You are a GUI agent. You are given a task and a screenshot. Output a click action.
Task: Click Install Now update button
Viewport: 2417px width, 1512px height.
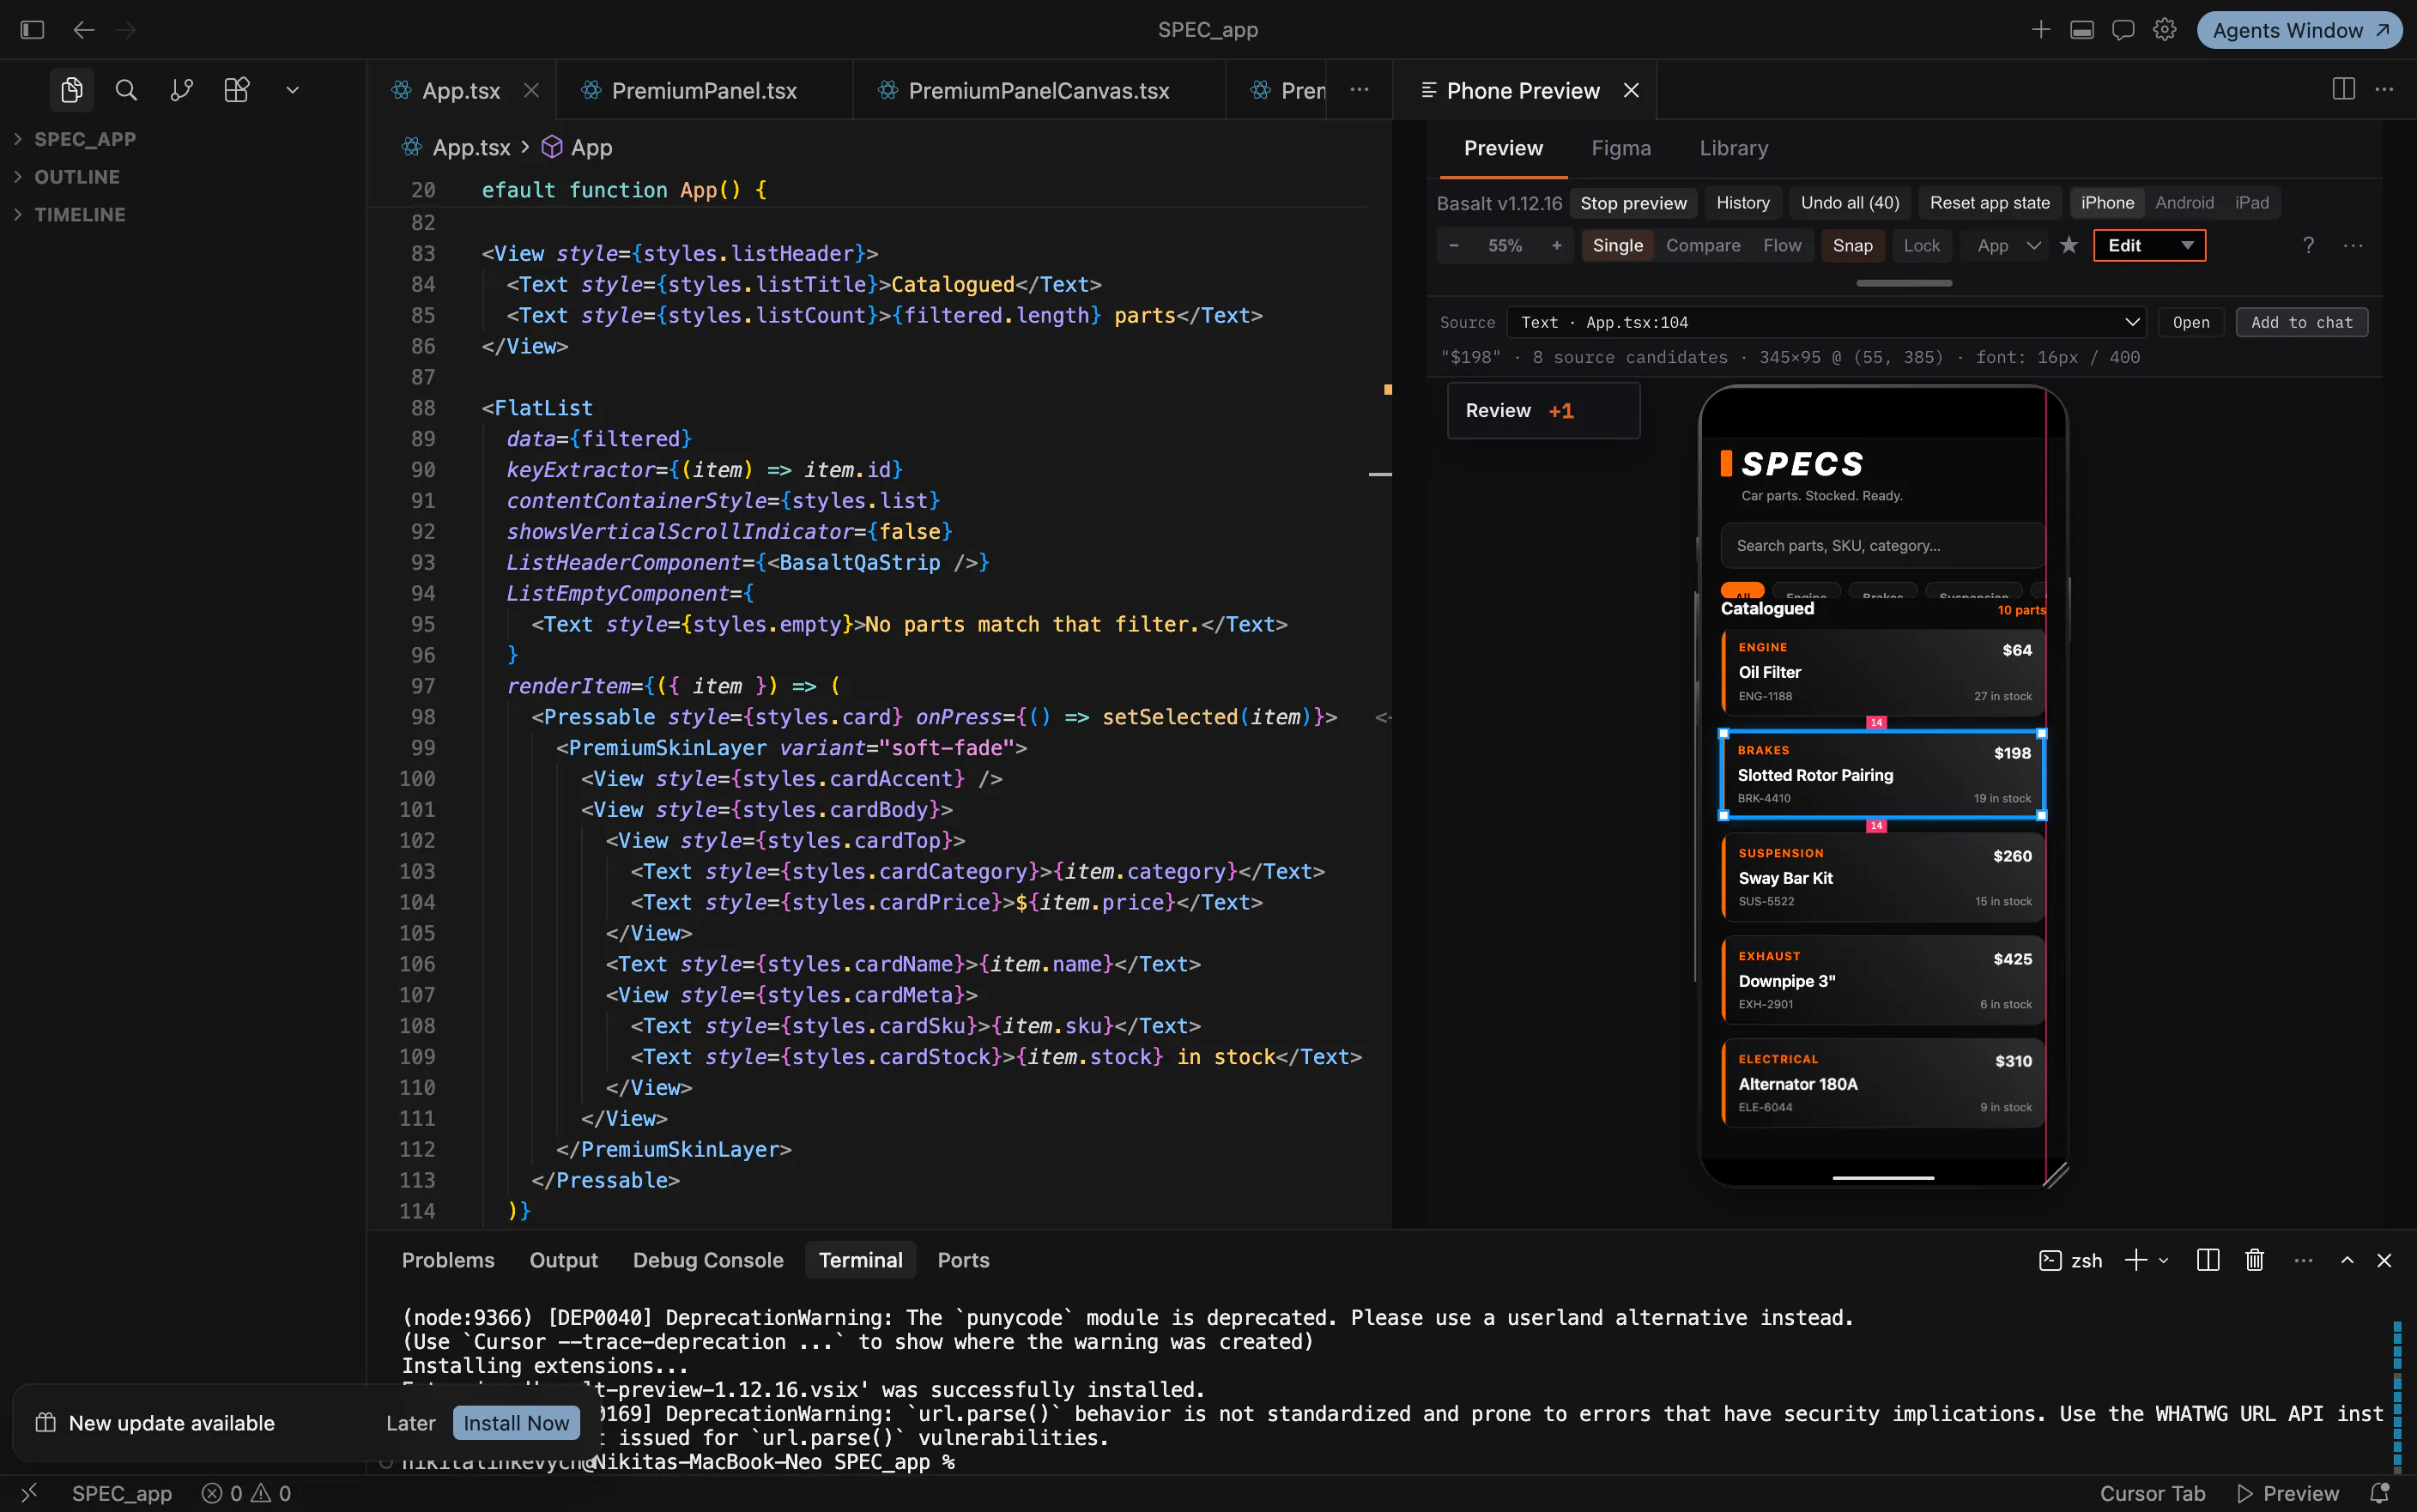(516, 1423)
